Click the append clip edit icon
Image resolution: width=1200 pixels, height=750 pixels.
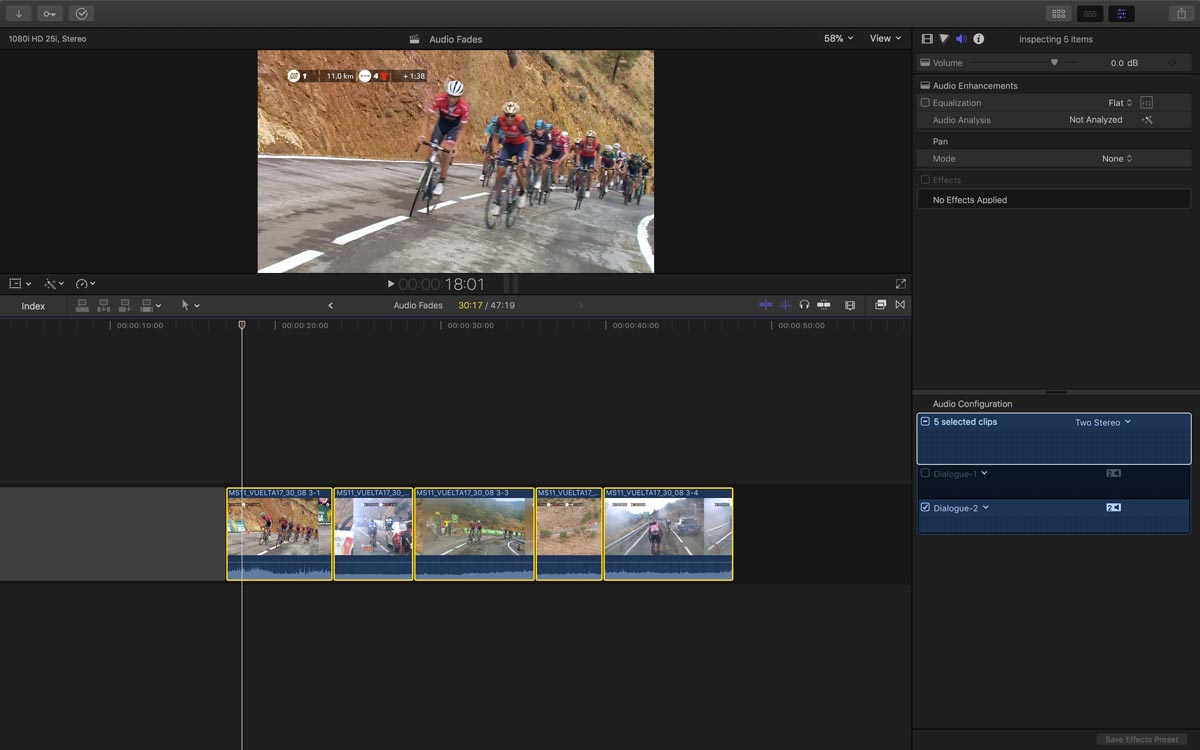coord(125,305)
